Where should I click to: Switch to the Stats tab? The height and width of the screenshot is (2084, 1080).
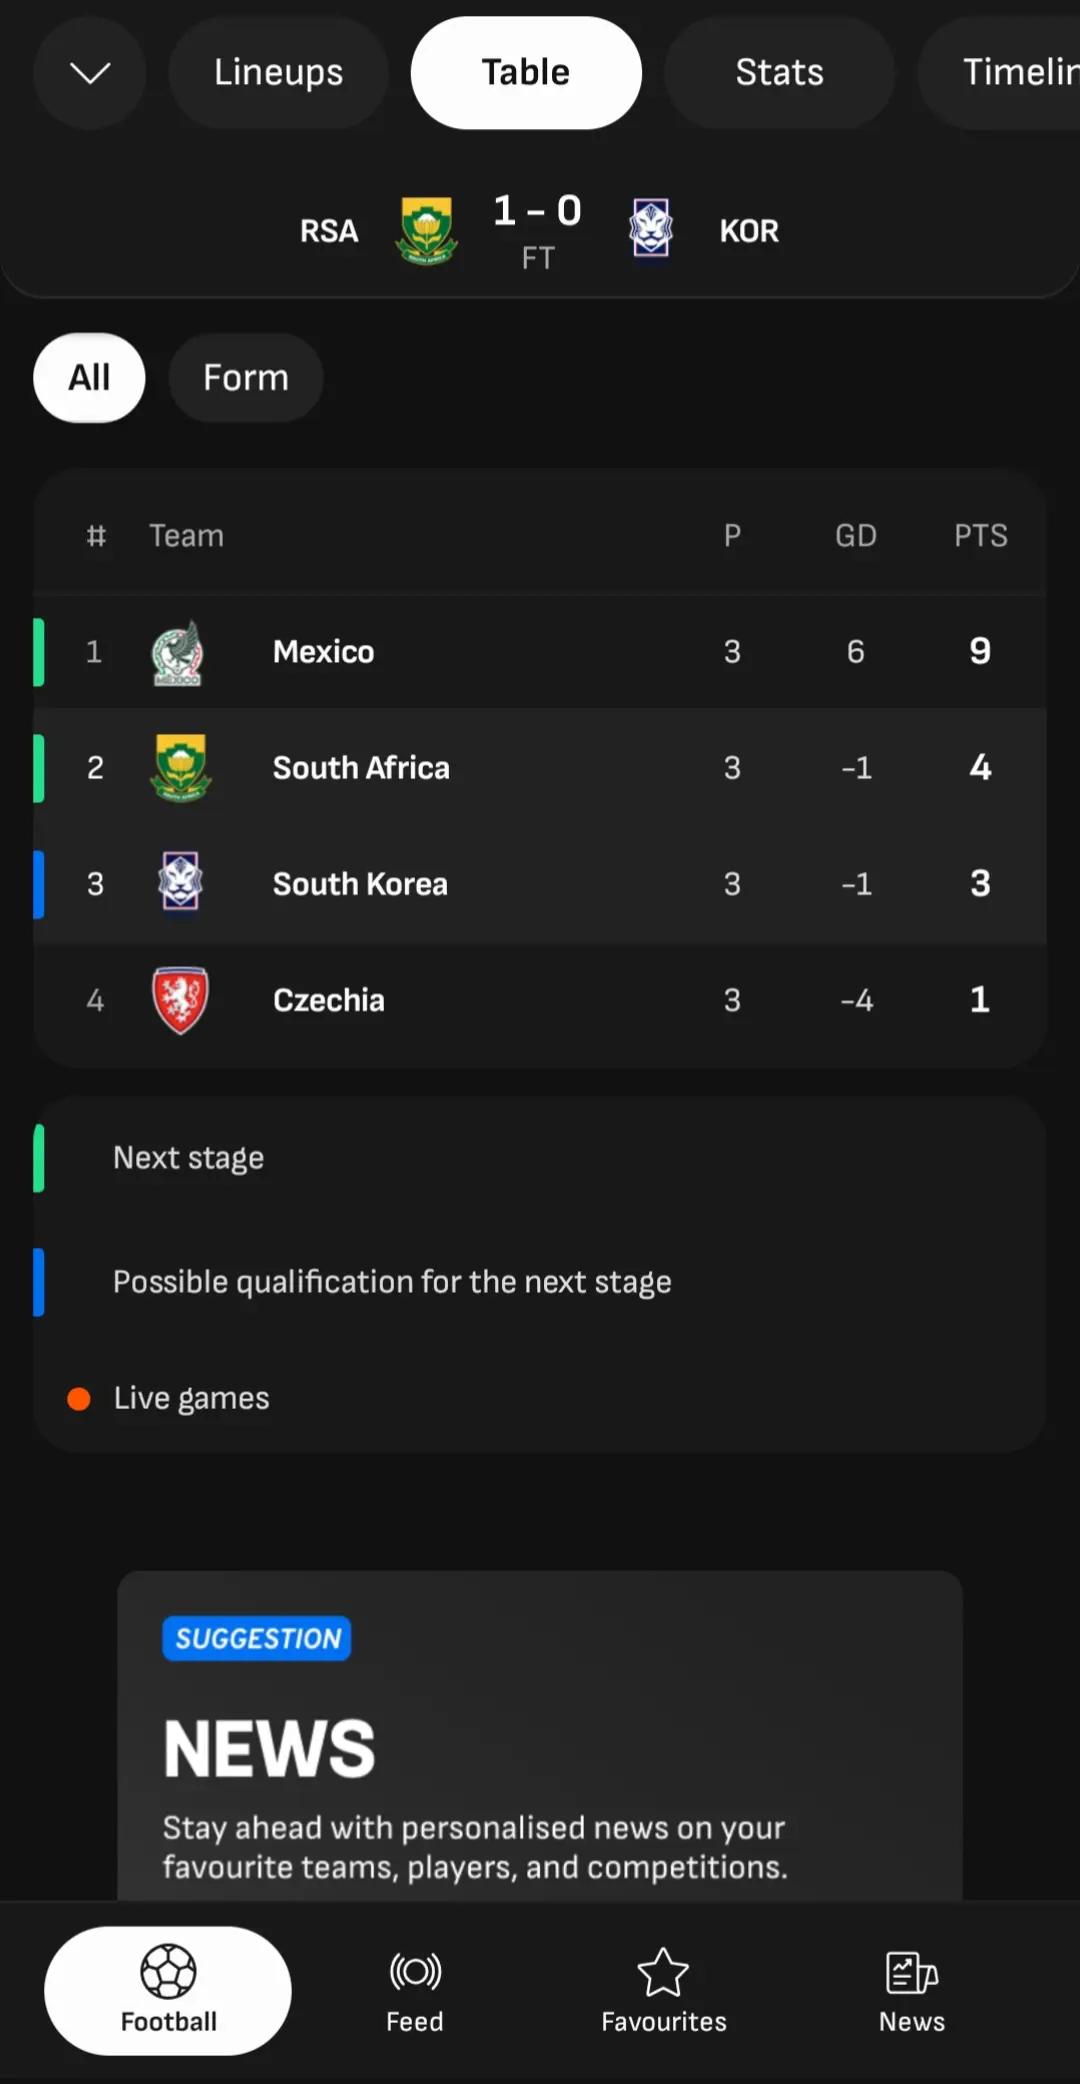(x=779, y=73)
